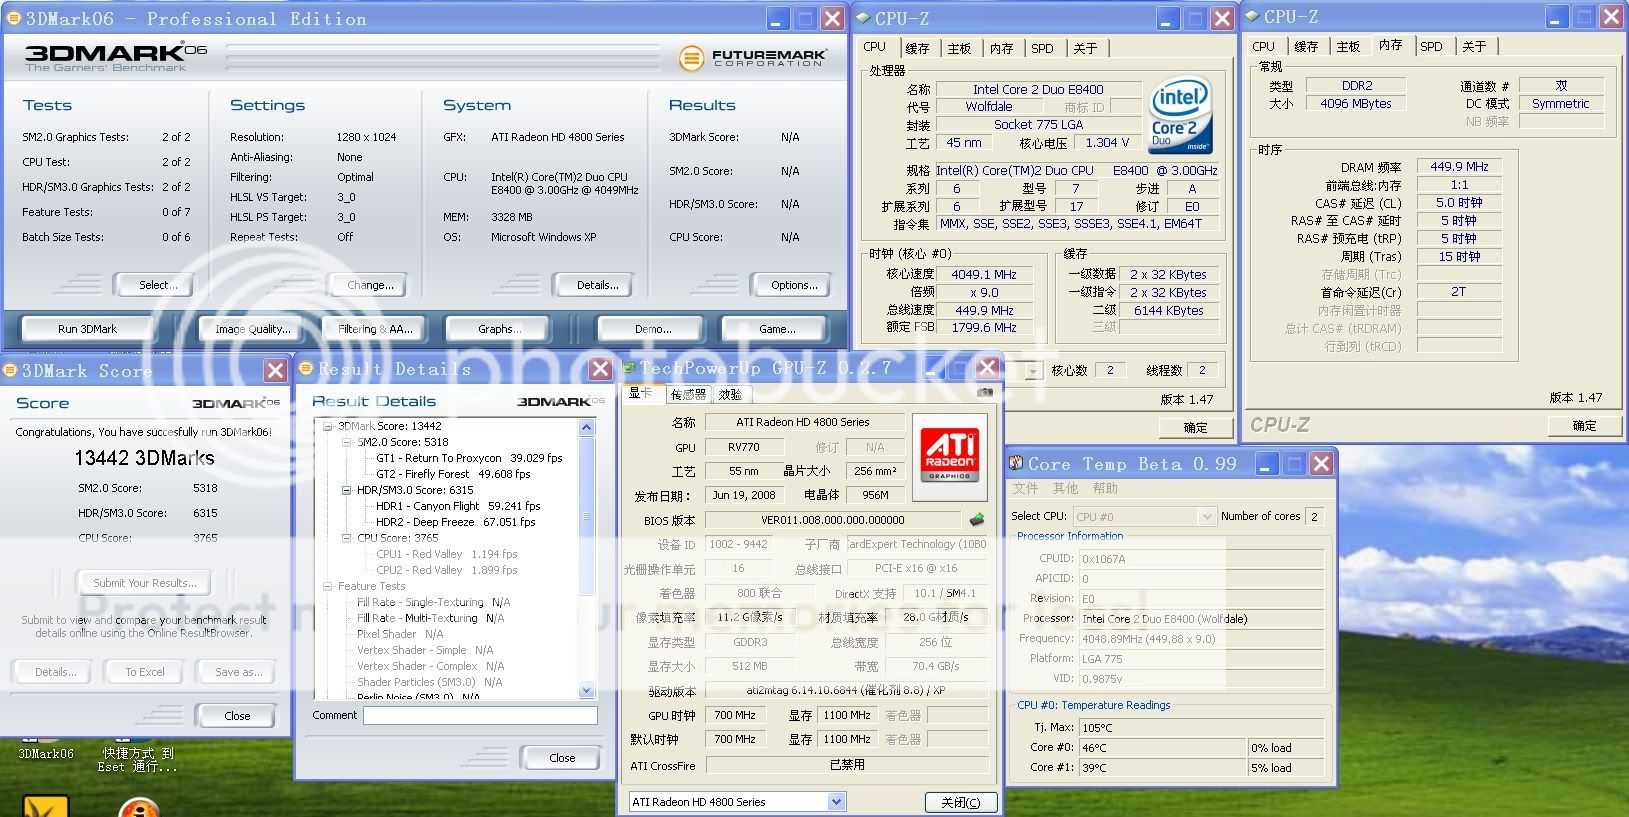1629x817 pixels.
Task: Click the left CPU-Z window title icon
Action: (863, 18)
